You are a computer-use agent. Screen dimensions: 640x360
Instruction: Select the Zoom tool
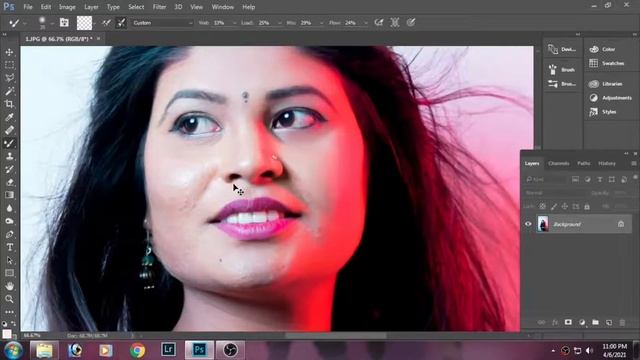click(9, 299)
